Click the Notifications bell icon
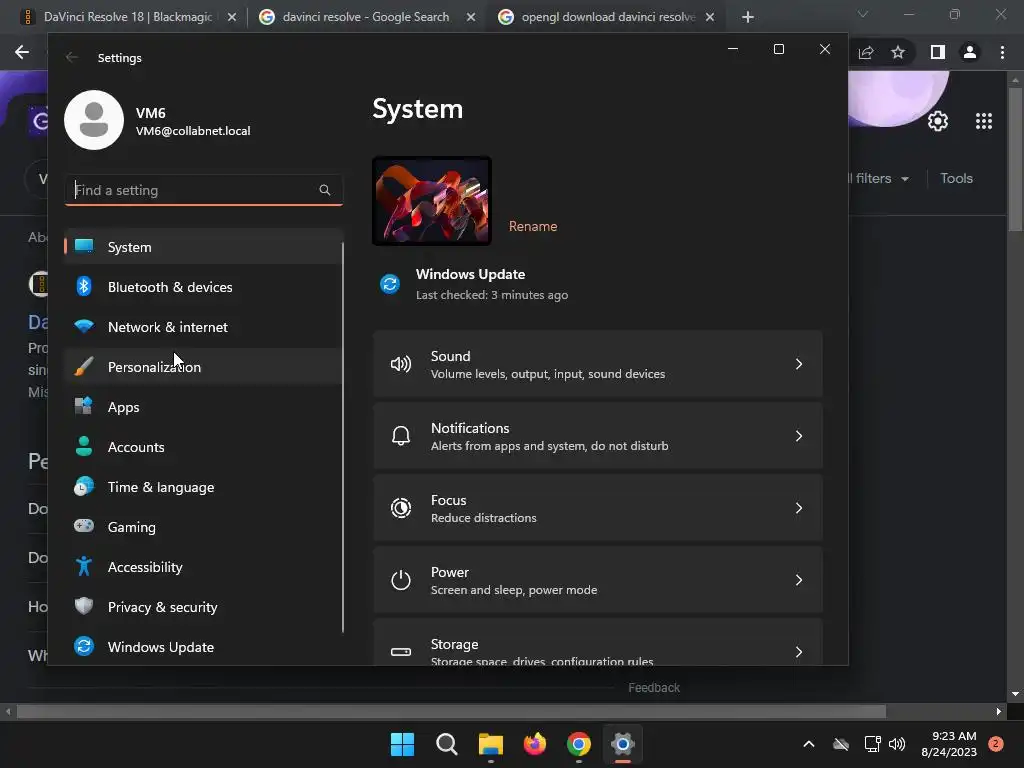Screen dimensions: 1024x768 (x=401, y=436)
